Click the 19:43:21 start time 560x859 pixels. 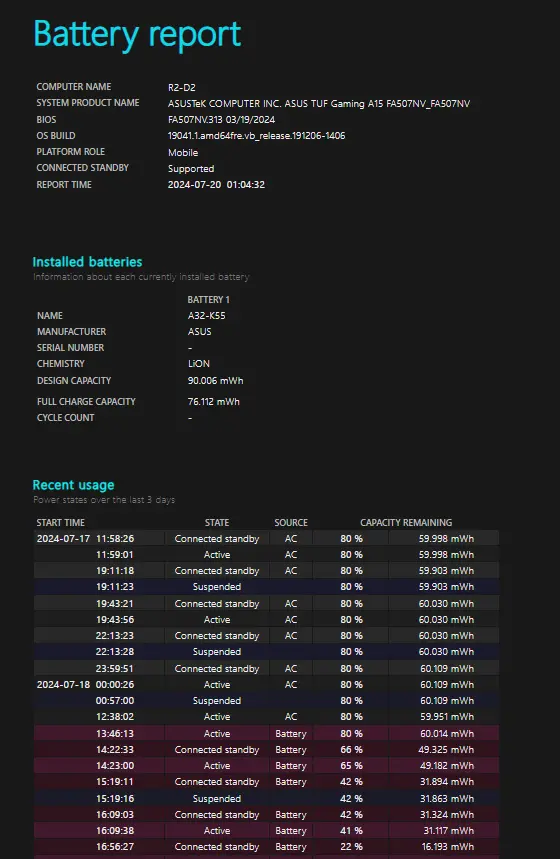point(115,604)
